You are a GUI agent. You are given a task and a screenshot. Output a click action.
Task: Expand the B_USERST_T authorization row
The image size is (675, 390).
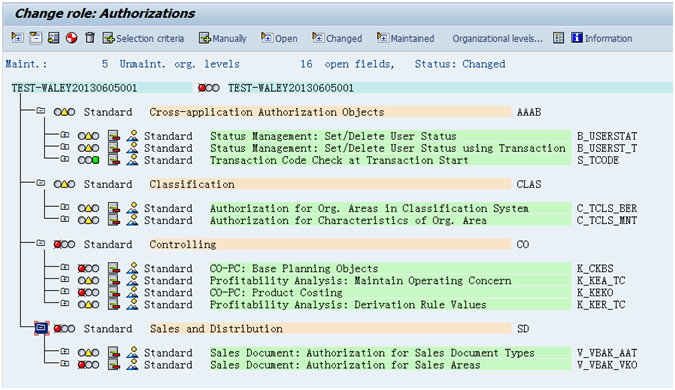65,147
